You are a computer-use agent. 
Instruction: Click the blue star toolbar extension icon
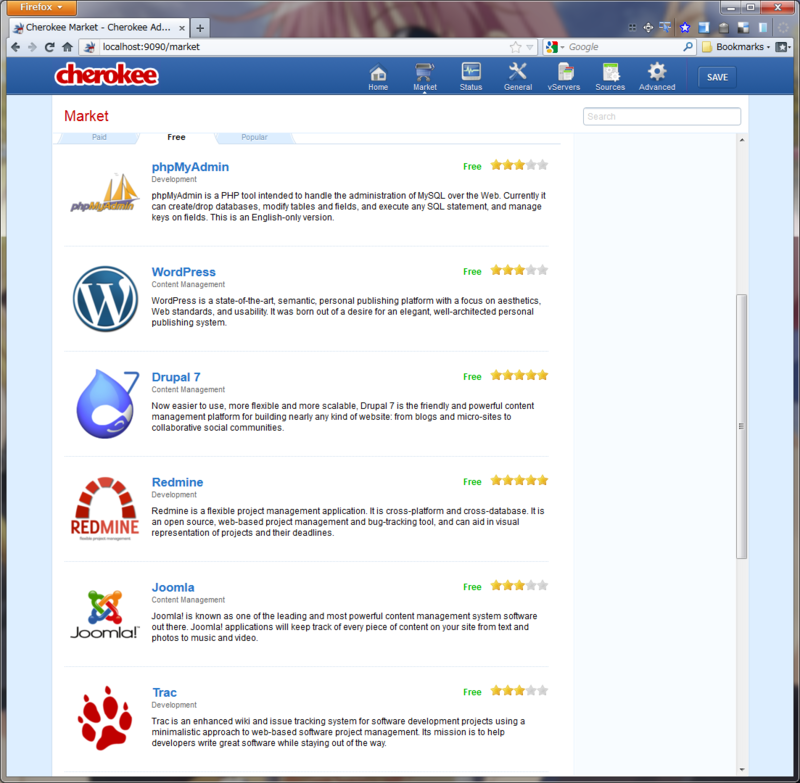(x=685, y=28)
